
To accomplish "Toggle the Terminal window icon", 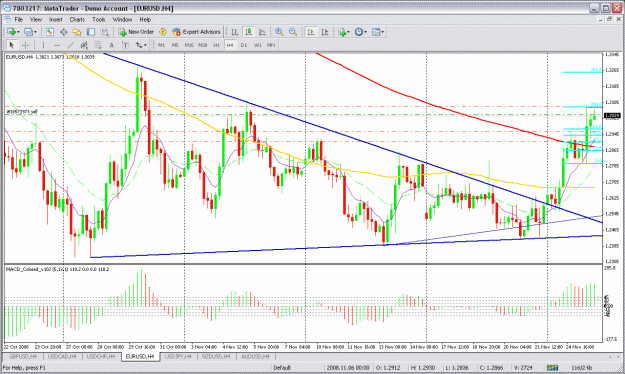I will coord(91,32).
